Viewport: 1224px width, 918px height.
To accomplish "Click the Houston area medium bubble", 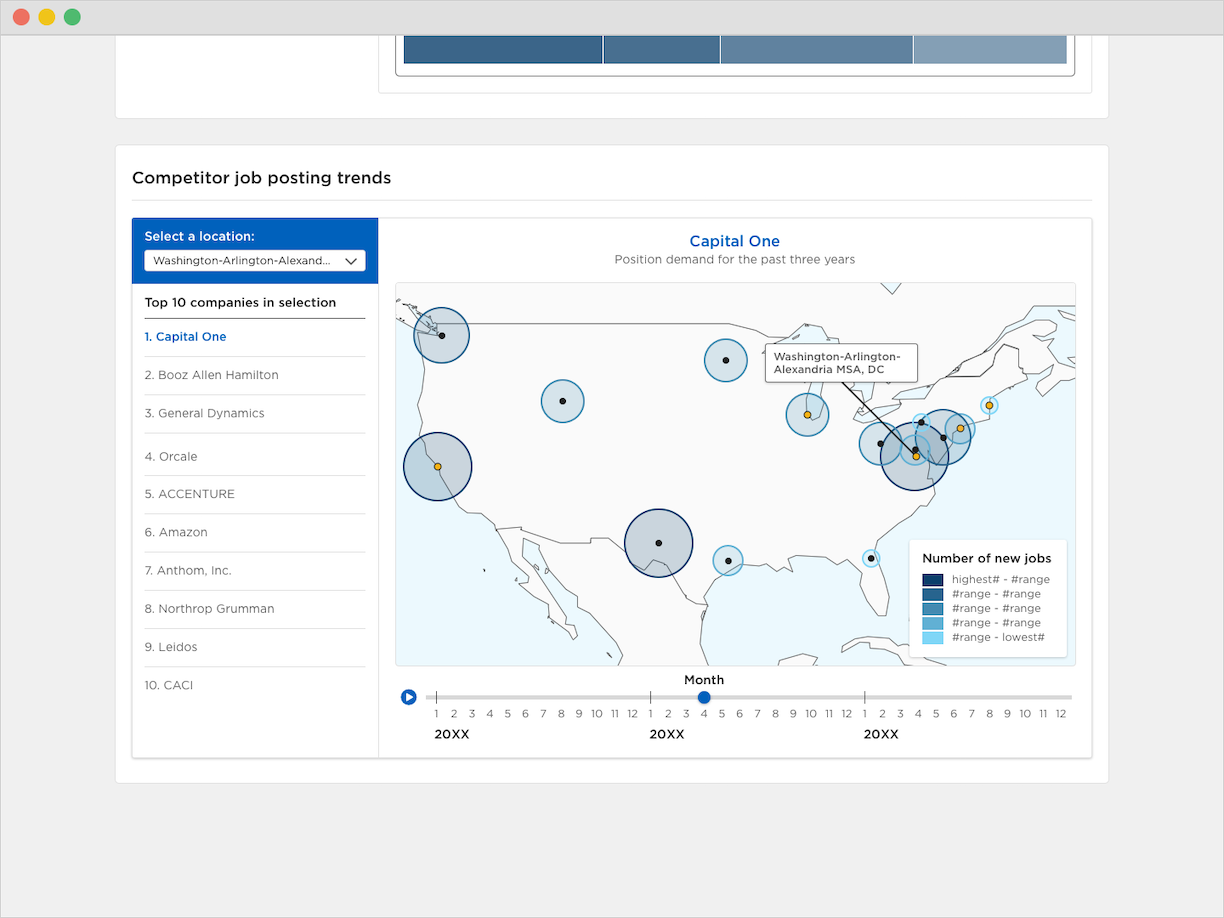I will (x=728, y=560).
